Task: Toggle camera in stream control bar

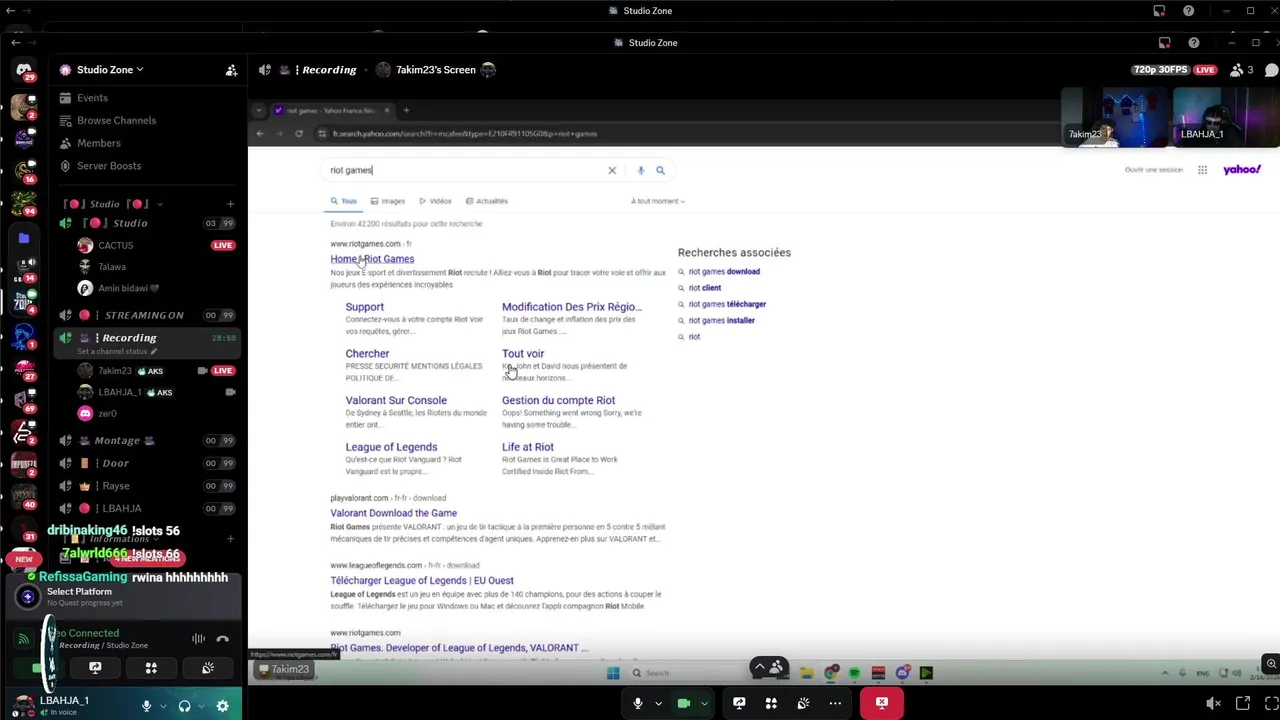Action: (684, 703)
